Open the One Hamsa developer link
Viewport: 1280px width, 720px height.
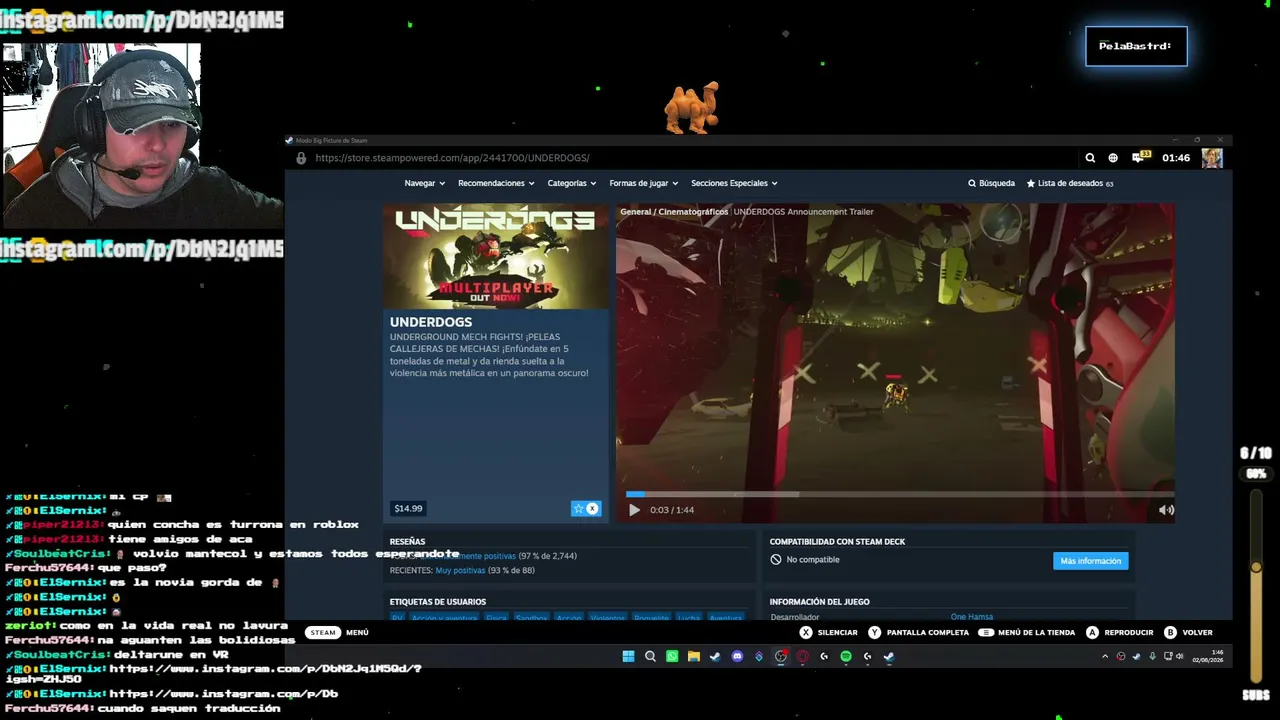pyautogui.click(x=972, y=617)
